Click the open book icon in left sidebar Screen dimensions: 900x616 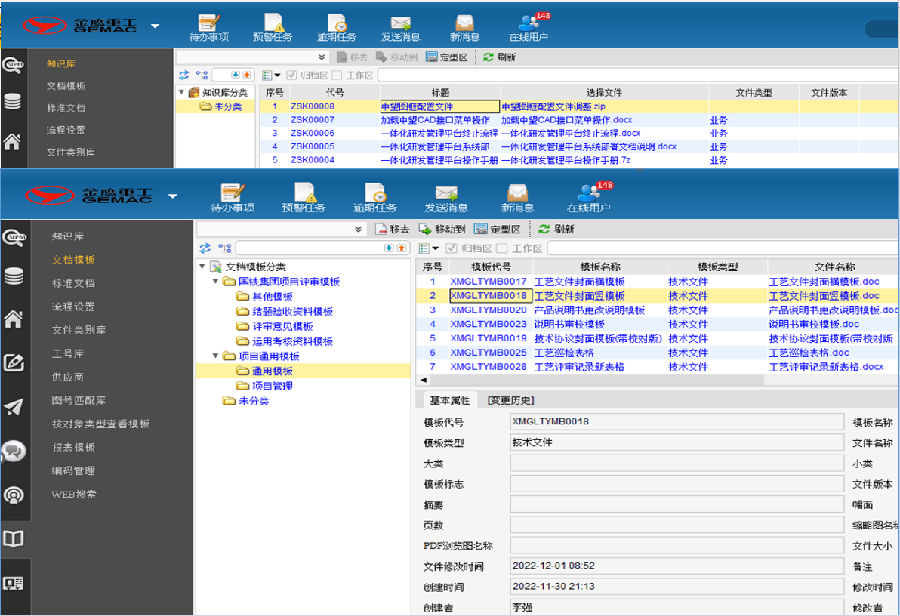coord(13,539)
